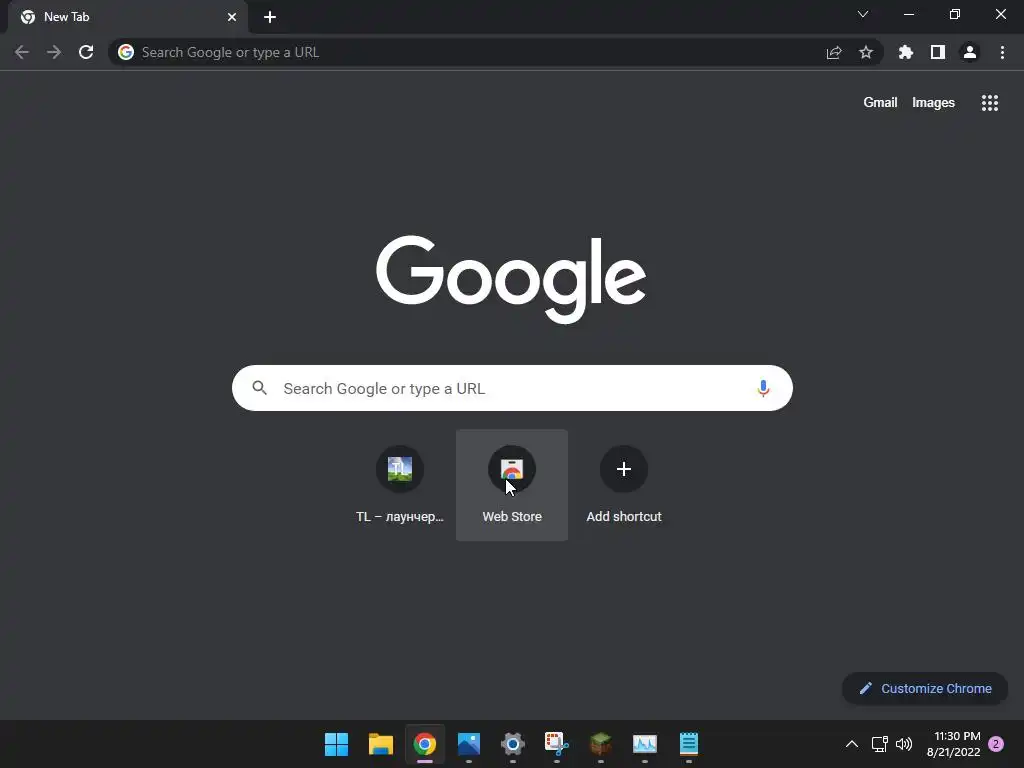Image resolution: width=1024 pixels, height=768 pixels.
Task: Click Chrome icon in taskbar
Action: point(424,744)
